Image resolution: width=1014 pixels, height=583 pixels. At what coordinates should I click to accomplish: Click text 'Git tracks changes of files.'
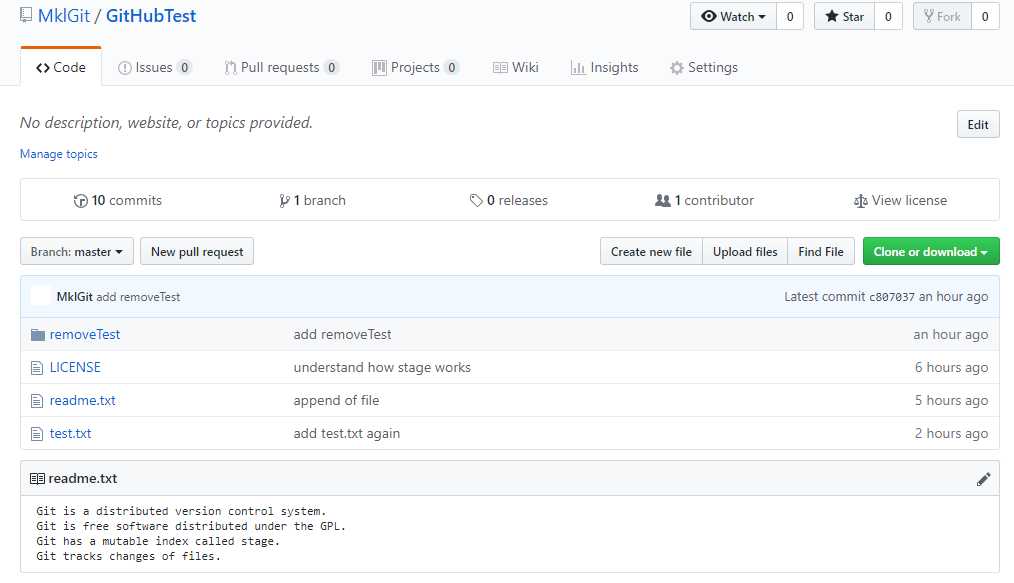(x=128, y=556)
